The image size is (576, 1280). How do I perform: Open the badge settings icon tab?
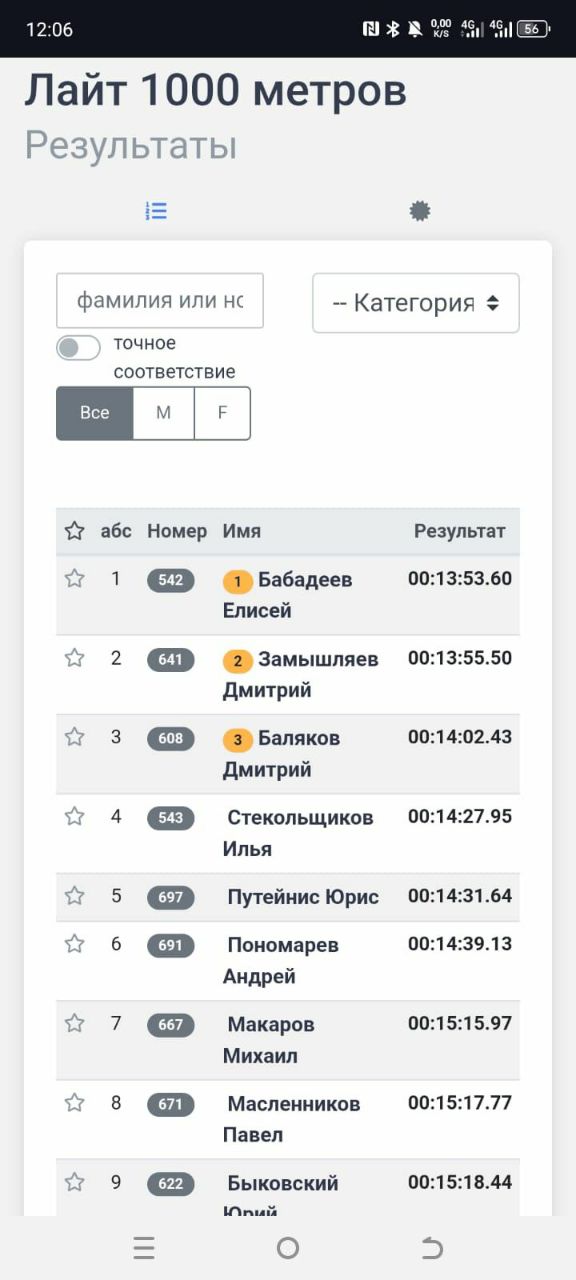(420, 211)
